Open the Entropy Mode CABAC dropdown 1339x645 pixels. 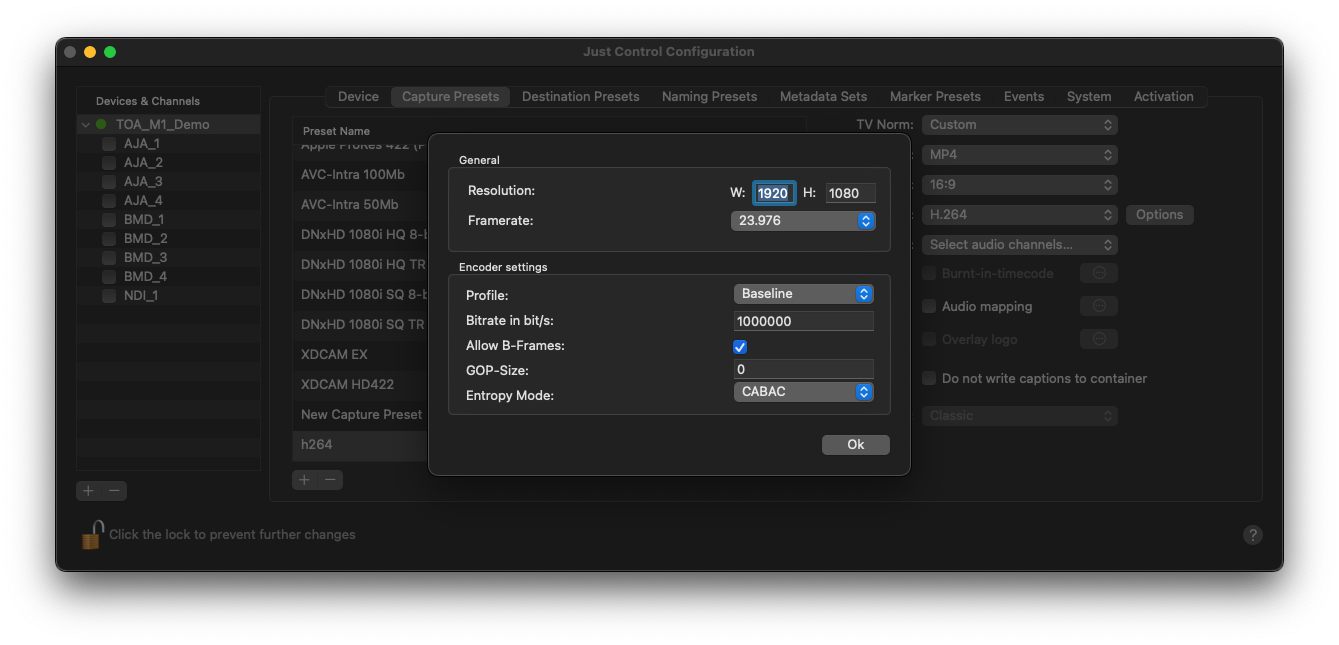[803, 392]
